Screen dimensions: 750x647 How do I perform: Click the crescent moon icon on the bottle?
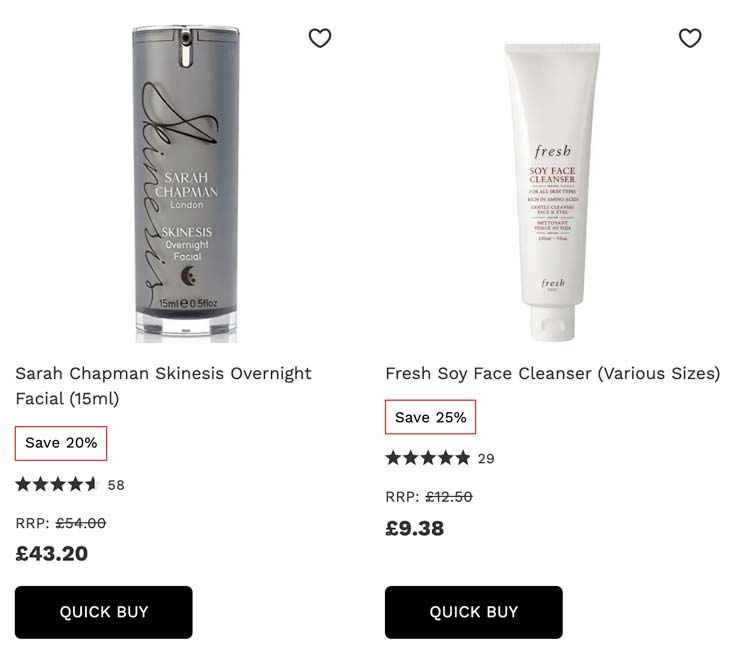tap(189, 276)
